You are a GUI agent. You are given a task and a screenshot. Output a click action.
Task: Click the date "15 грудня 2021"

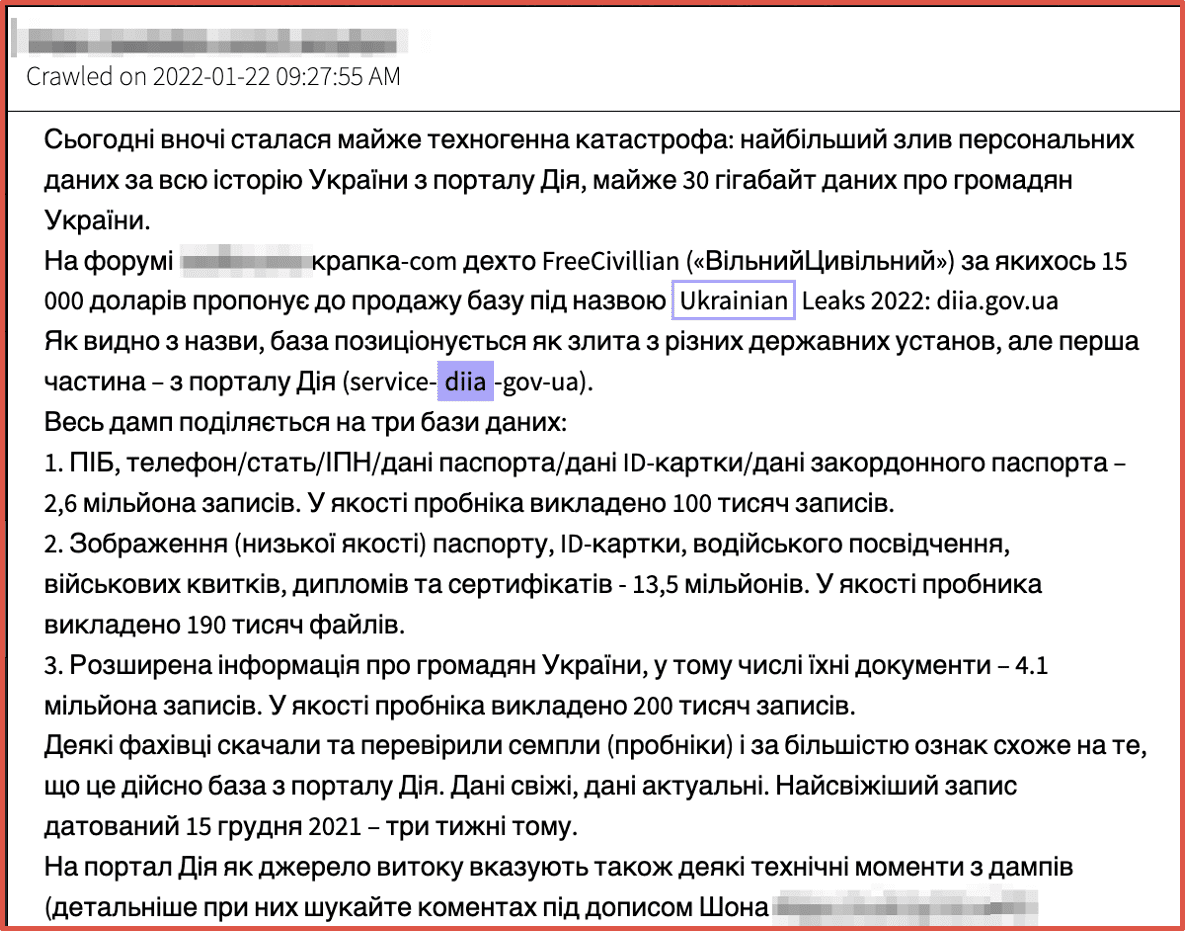coord(274,827)
